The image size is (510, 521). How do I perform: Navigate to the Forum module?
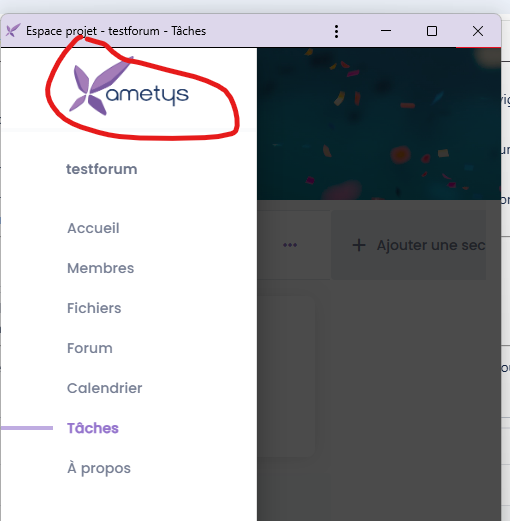tap(90, 348)
